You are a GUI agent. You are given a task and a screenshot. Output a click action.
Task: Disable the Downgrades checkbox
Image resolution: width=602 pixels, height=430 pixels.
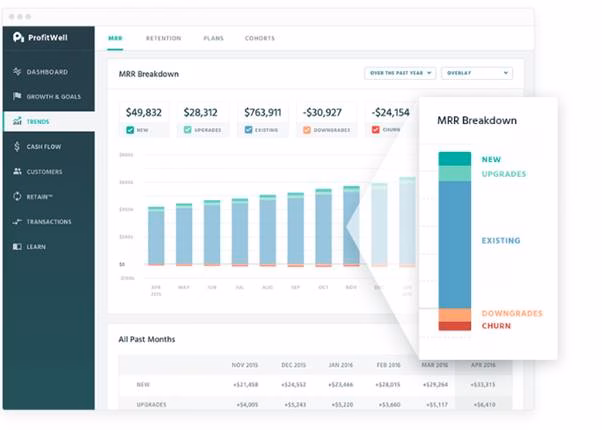point(307,130)
